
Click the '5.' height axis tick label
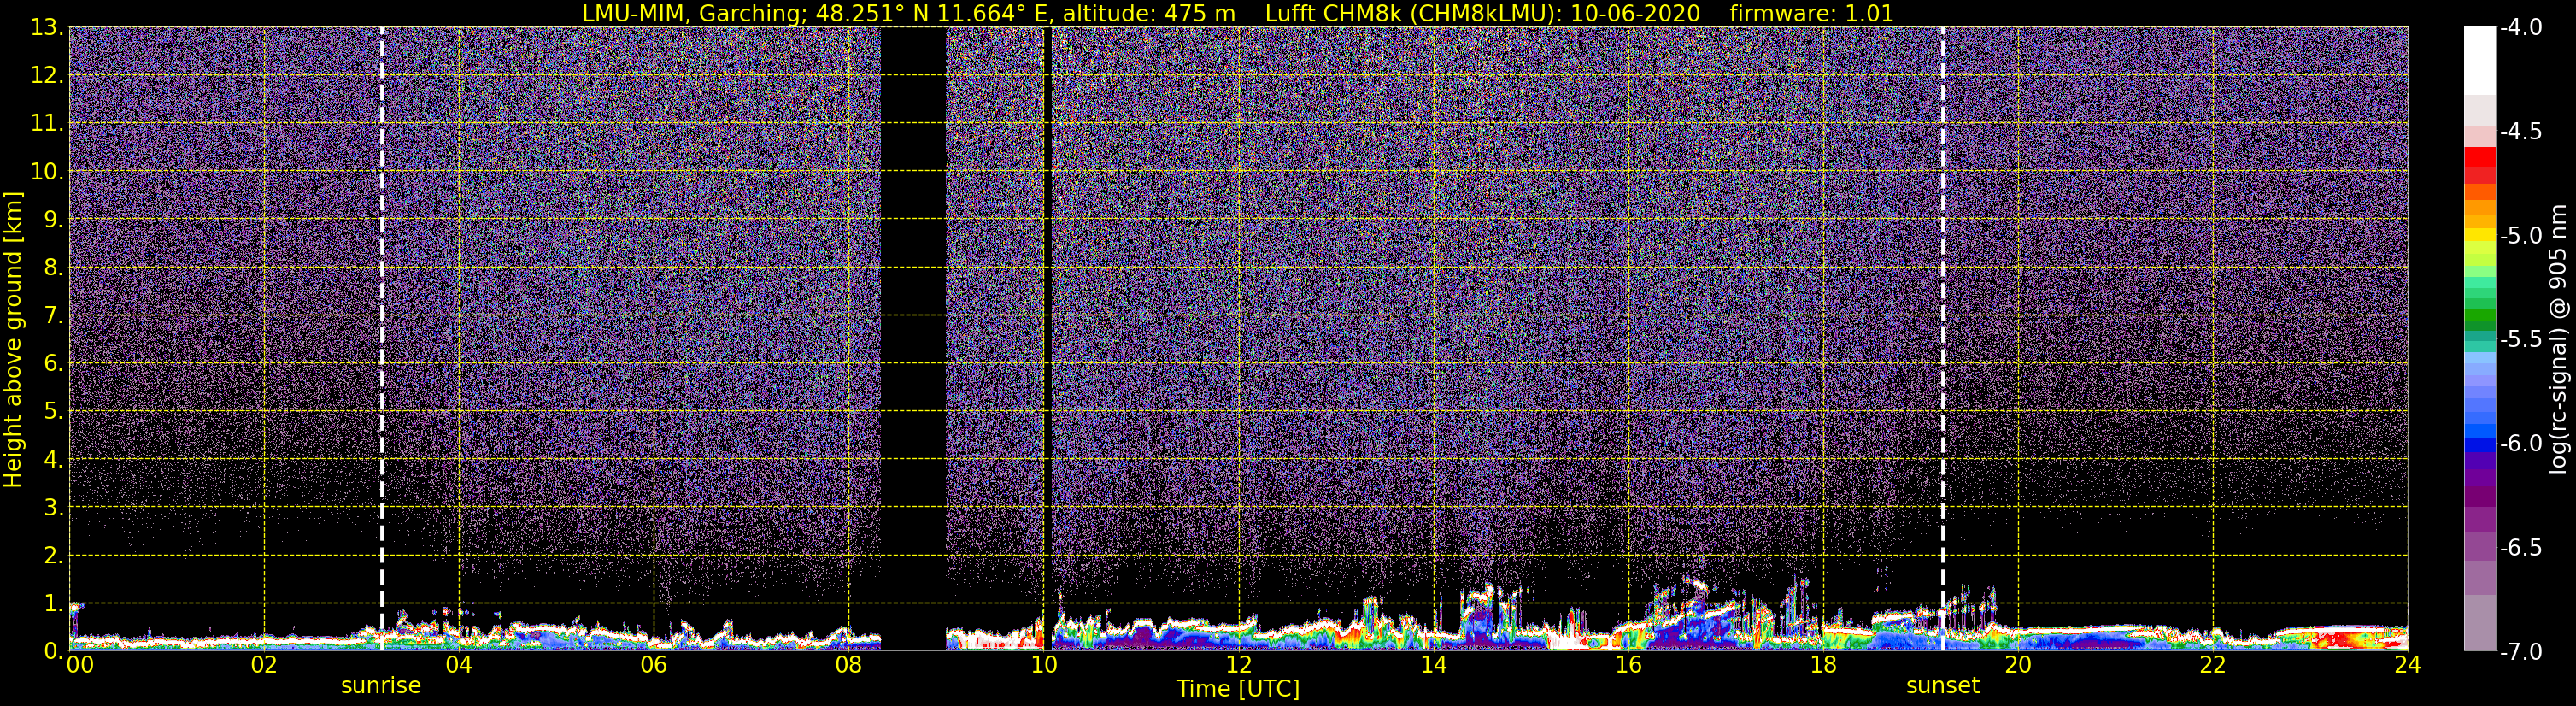[52, 412]
